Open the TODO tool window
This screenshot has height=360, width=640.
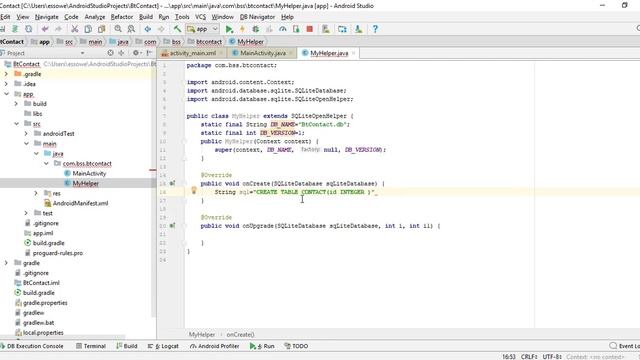[x=296, y=346]
